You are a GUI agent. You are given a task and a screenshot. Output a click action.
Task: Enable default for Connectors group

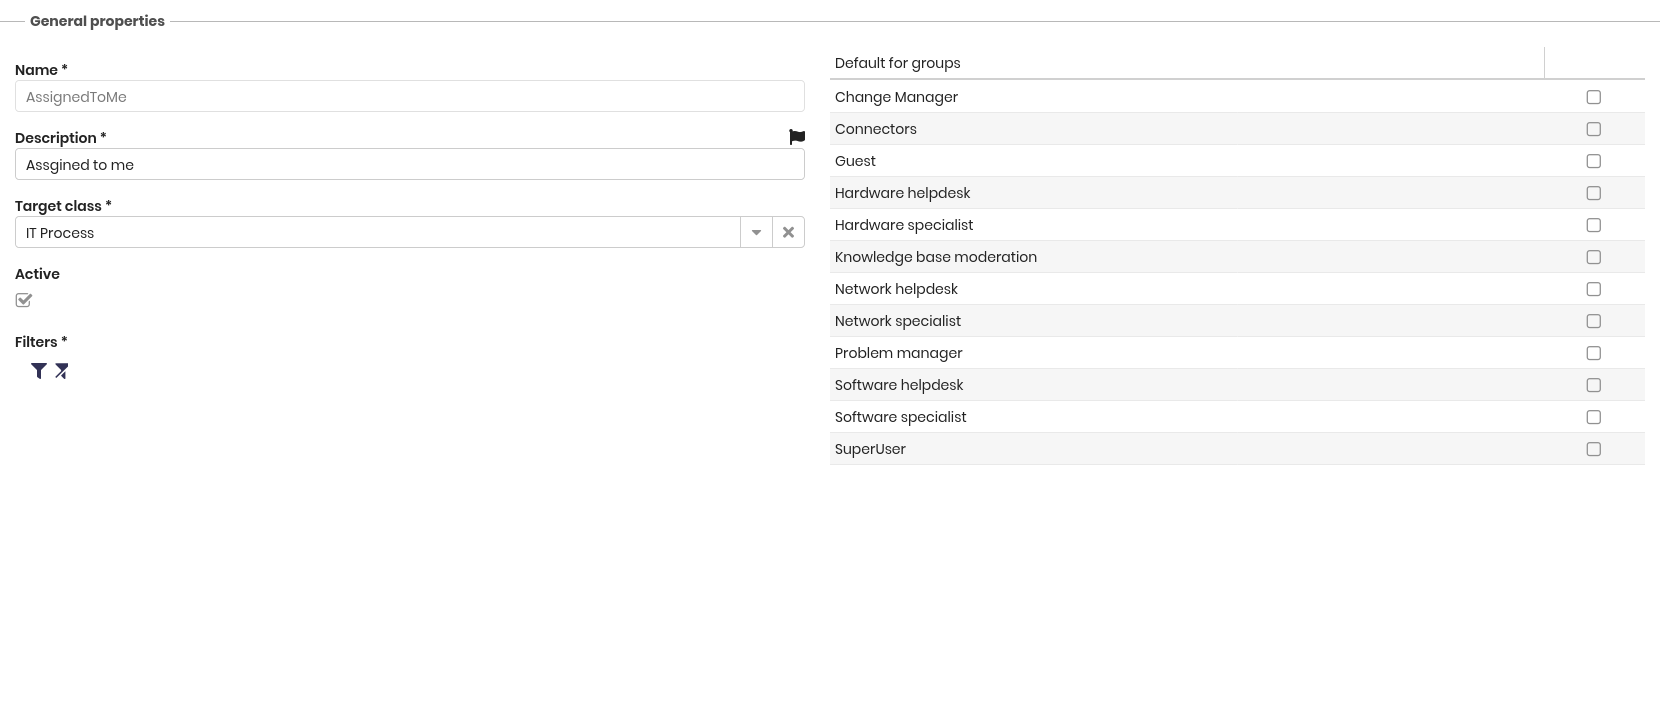(1593, 129)
